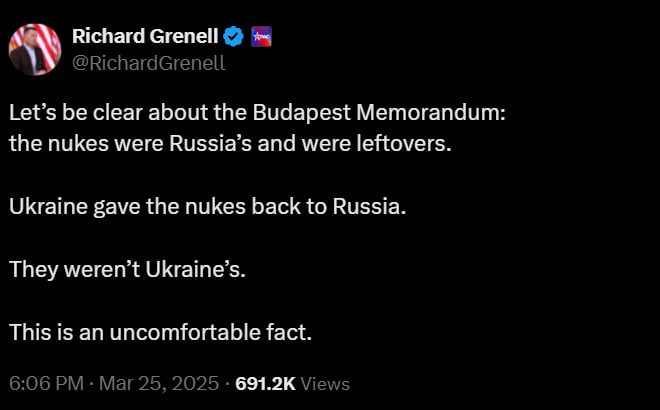This screenshot has height=410, width=660.
Task: Click the display name Richard Grenell
Action: click(x=144, y=38)
